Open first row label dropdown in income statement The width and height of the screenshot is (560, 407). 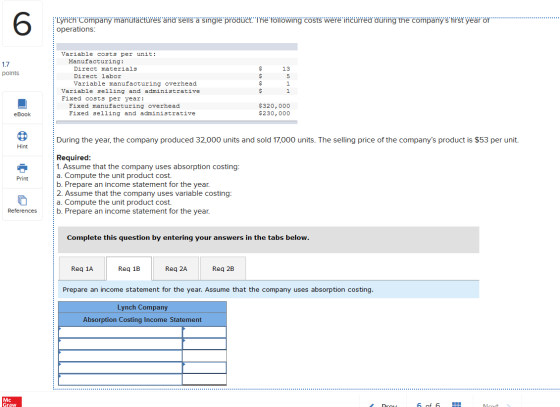tap(120, 332)
